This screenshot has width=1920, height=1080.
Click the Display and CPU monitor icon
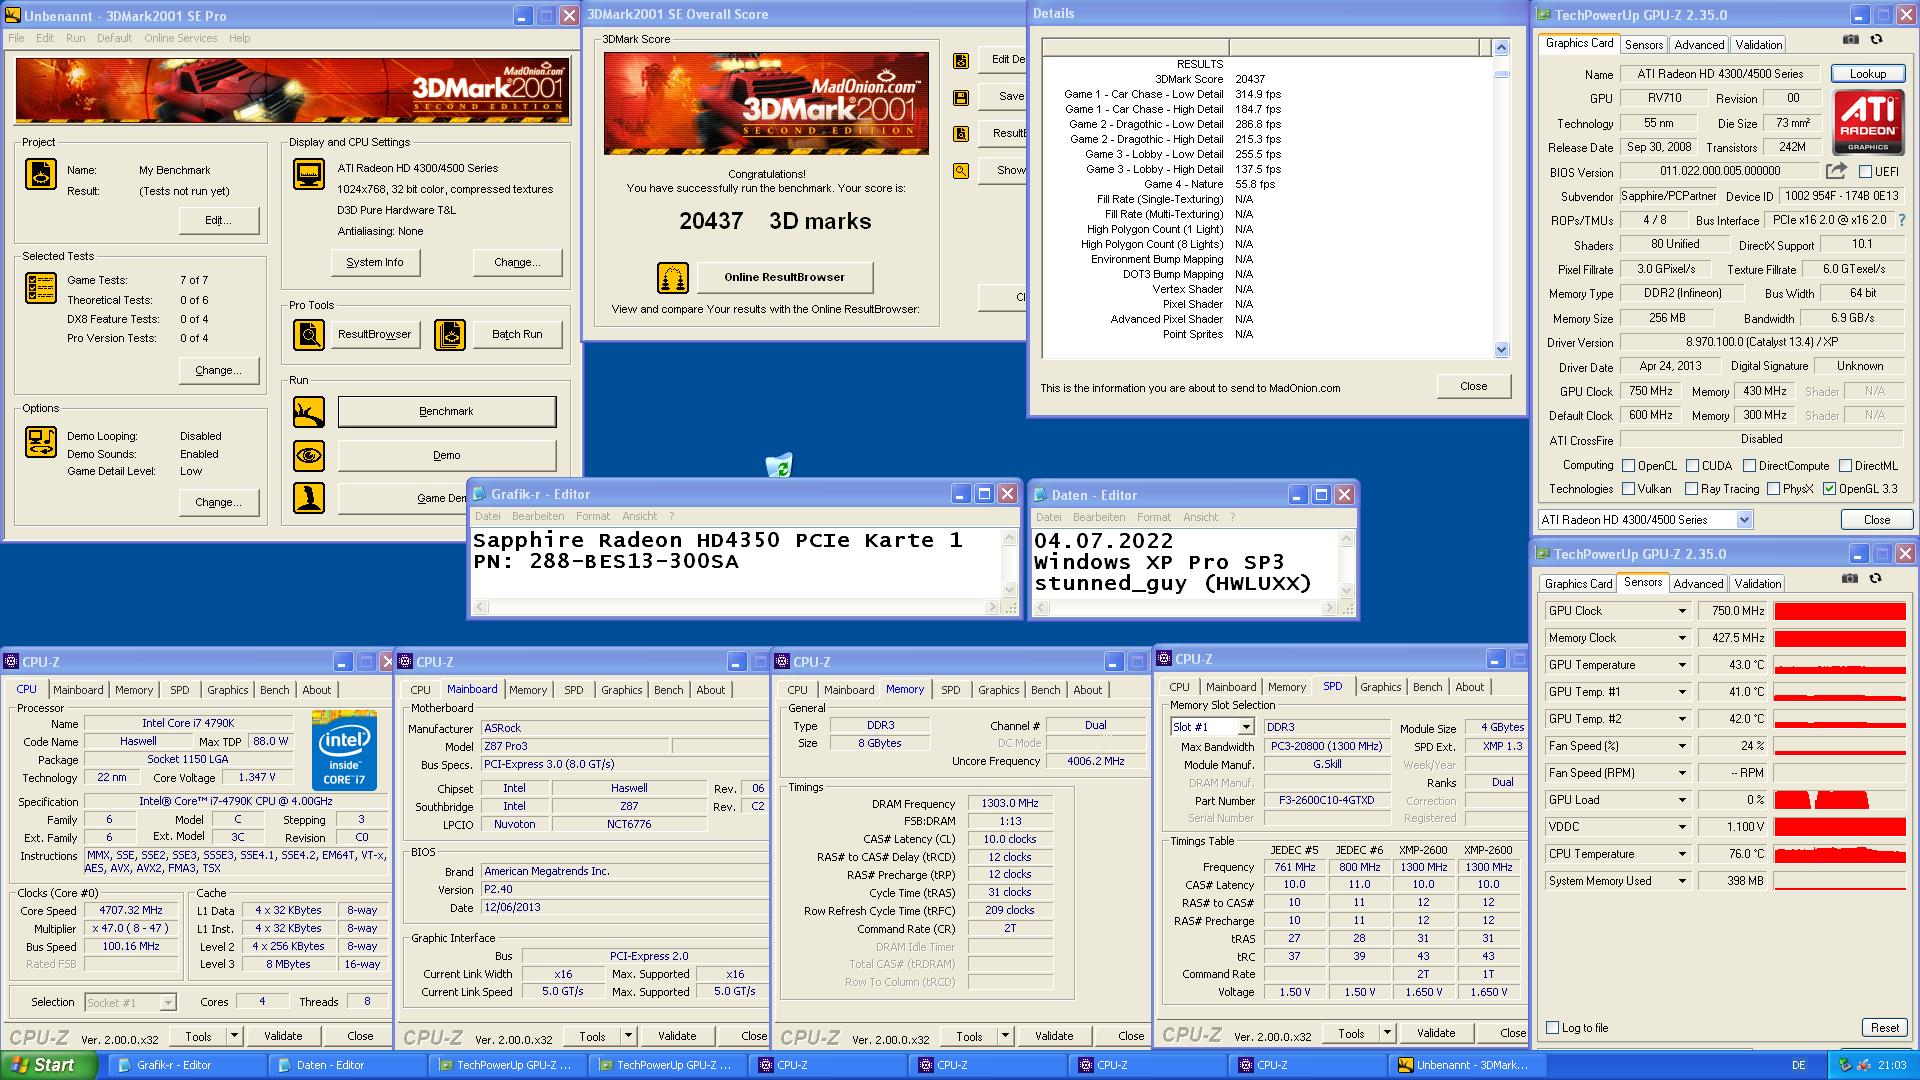309,173
